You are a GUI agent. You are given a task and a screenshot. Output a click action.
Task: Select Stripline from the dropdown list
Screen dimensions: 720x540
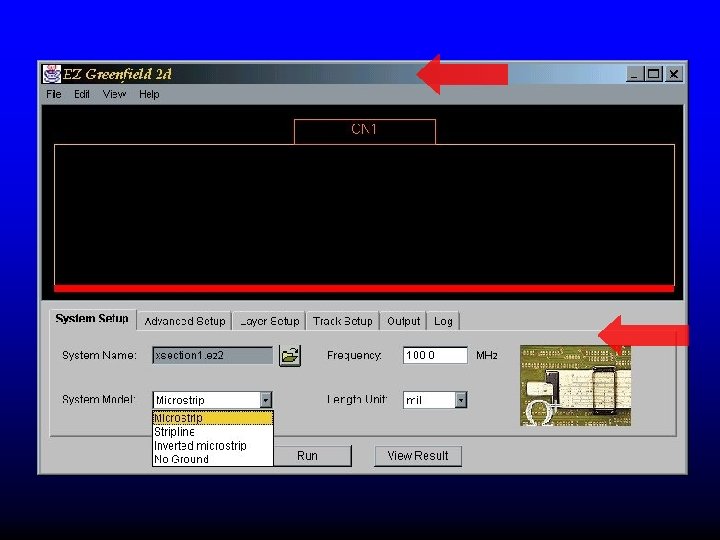pos(213,432)
